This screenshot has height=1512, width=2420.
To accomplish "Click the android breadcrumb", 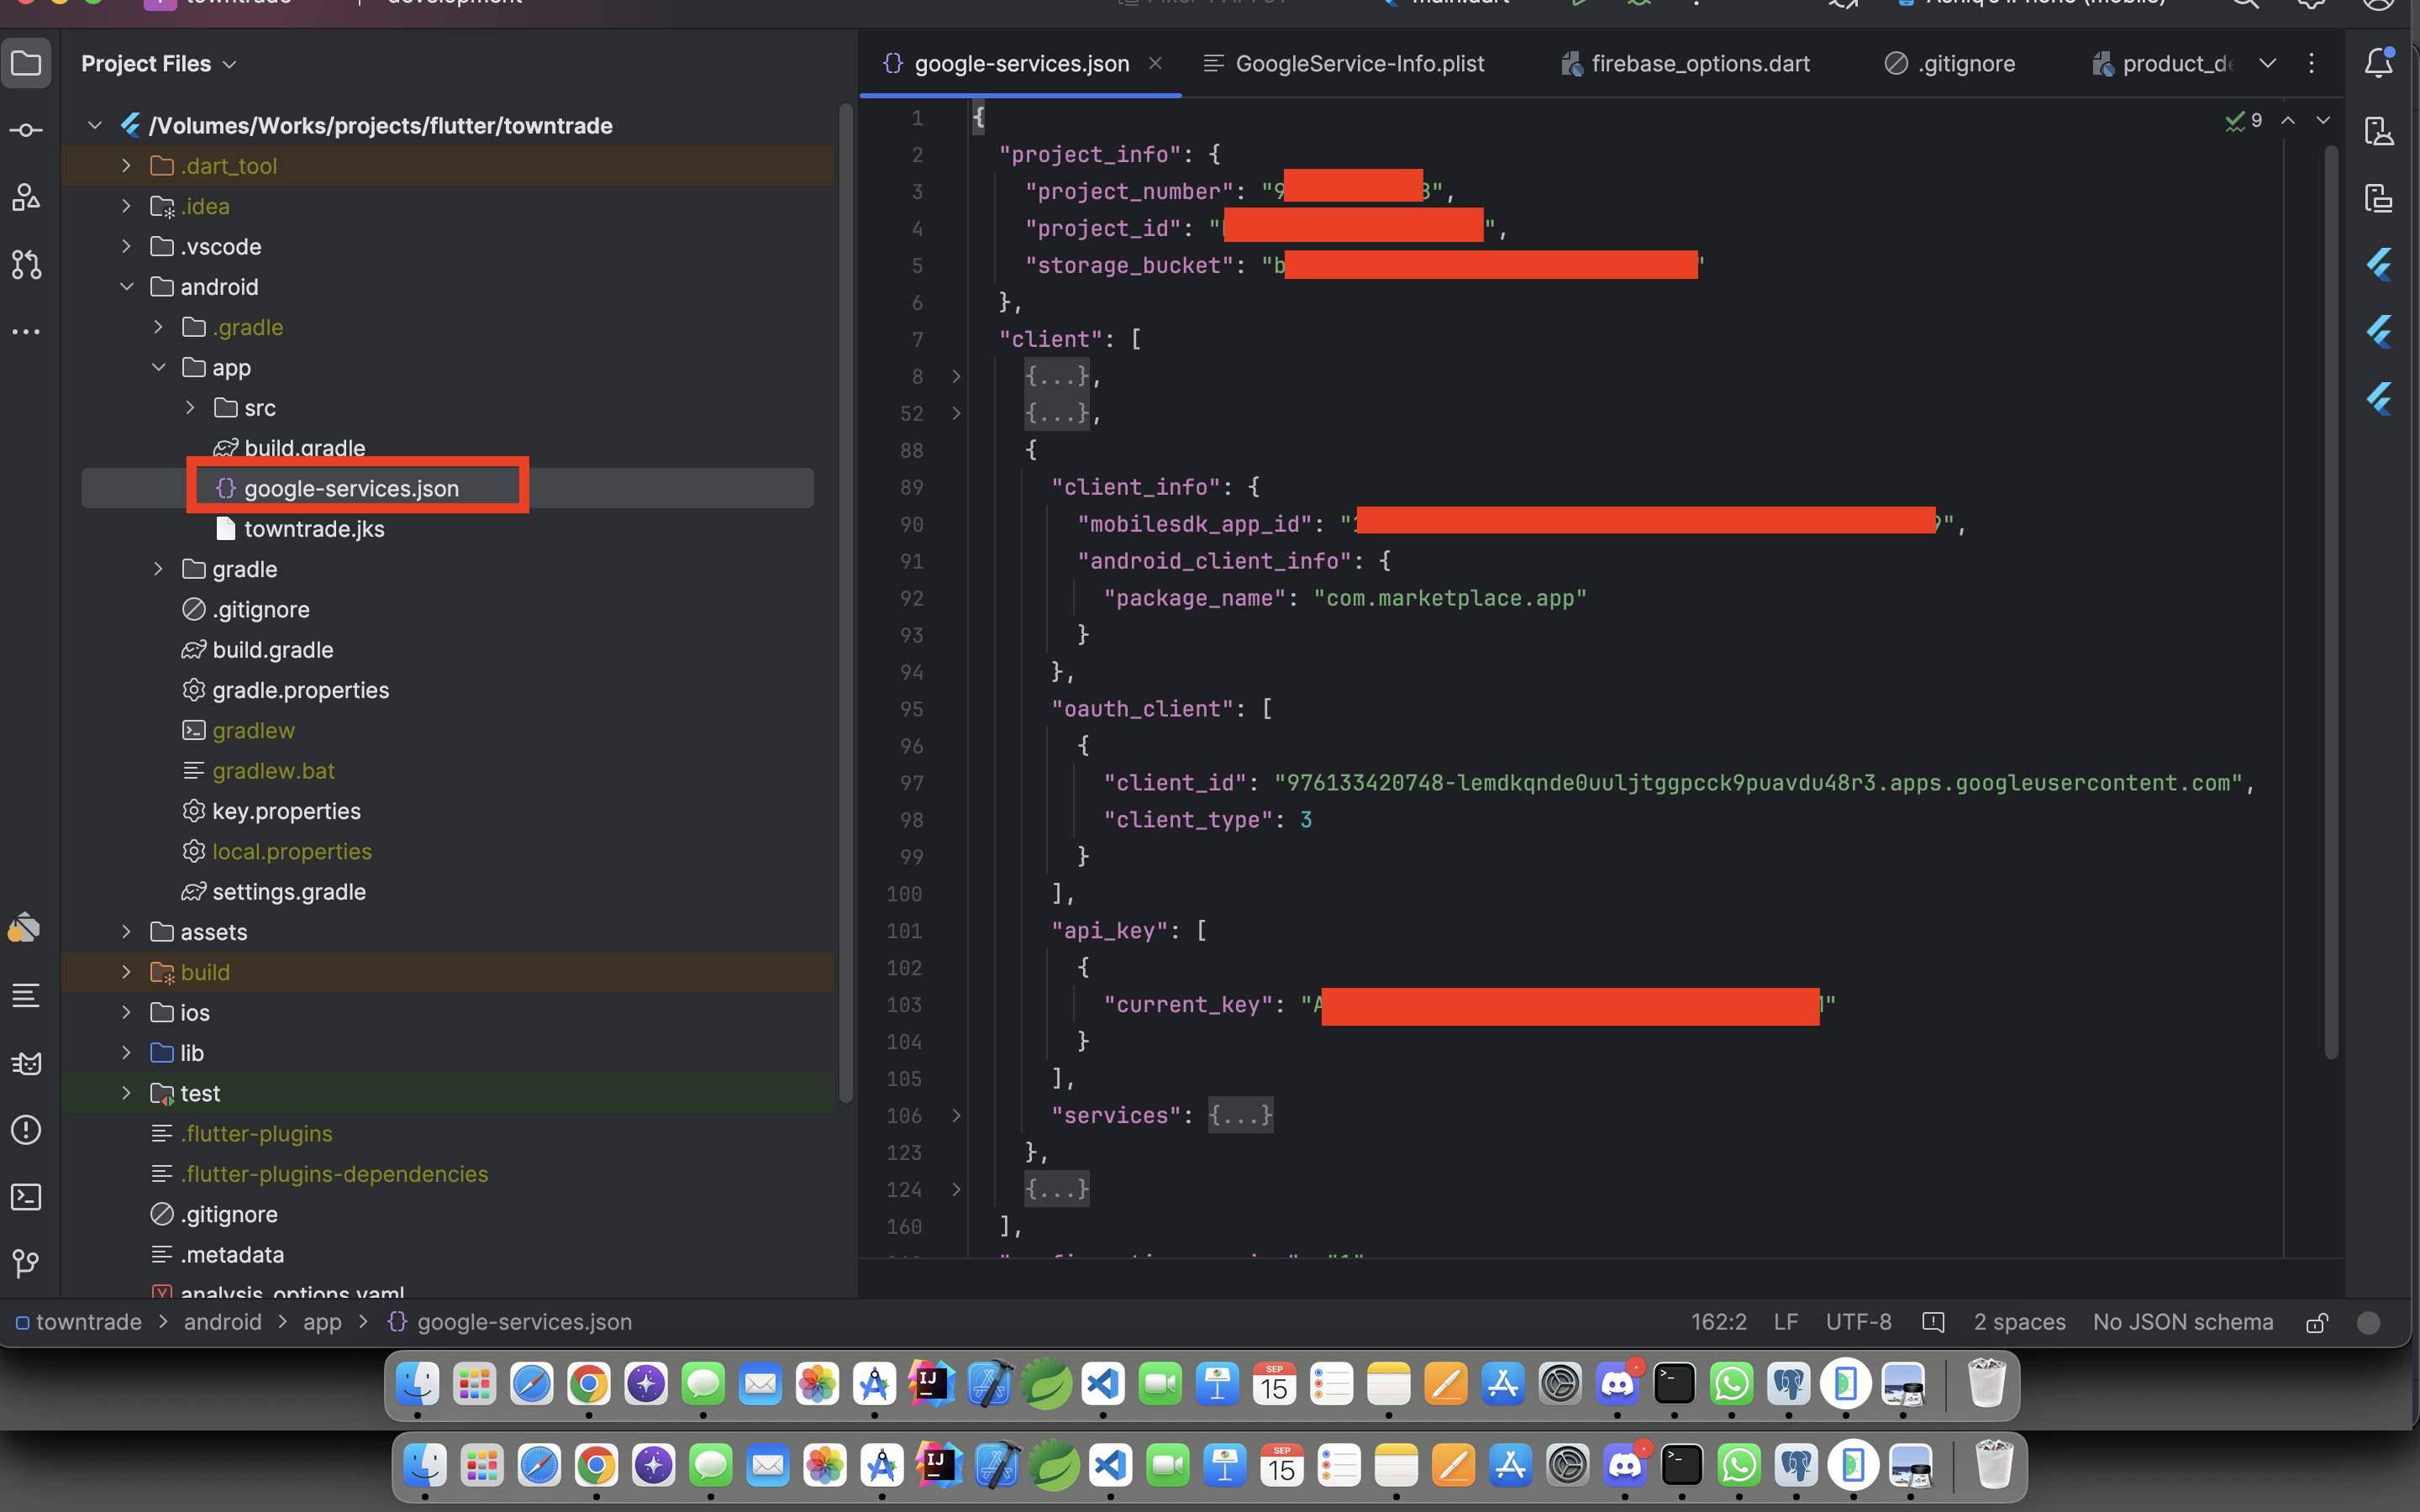I will (222, 1322).
